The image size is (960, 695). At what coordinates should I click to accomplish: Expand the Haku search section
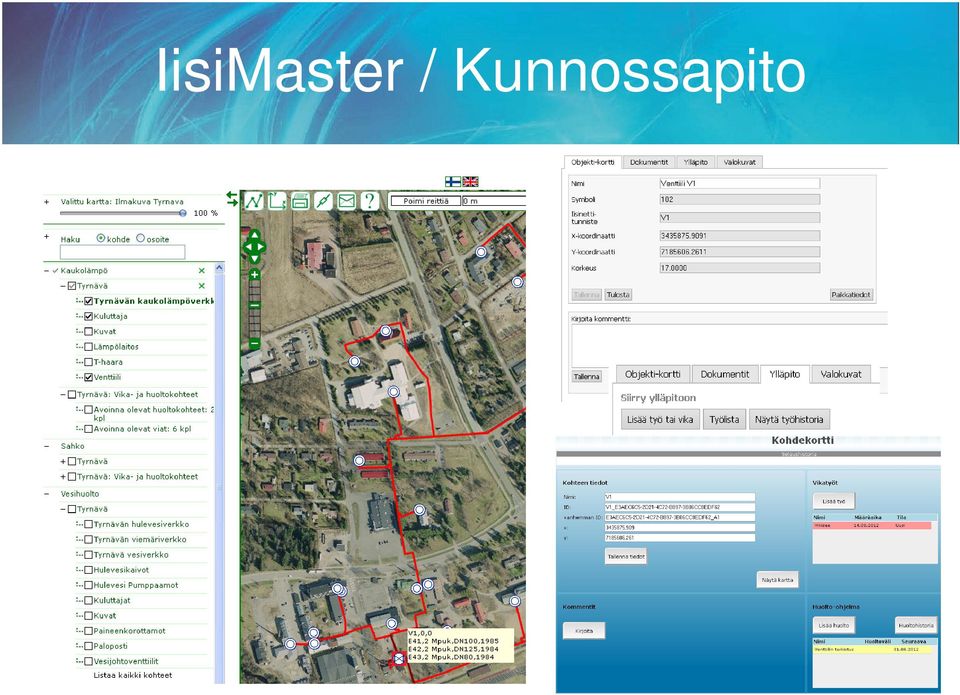tap(47, 236)
